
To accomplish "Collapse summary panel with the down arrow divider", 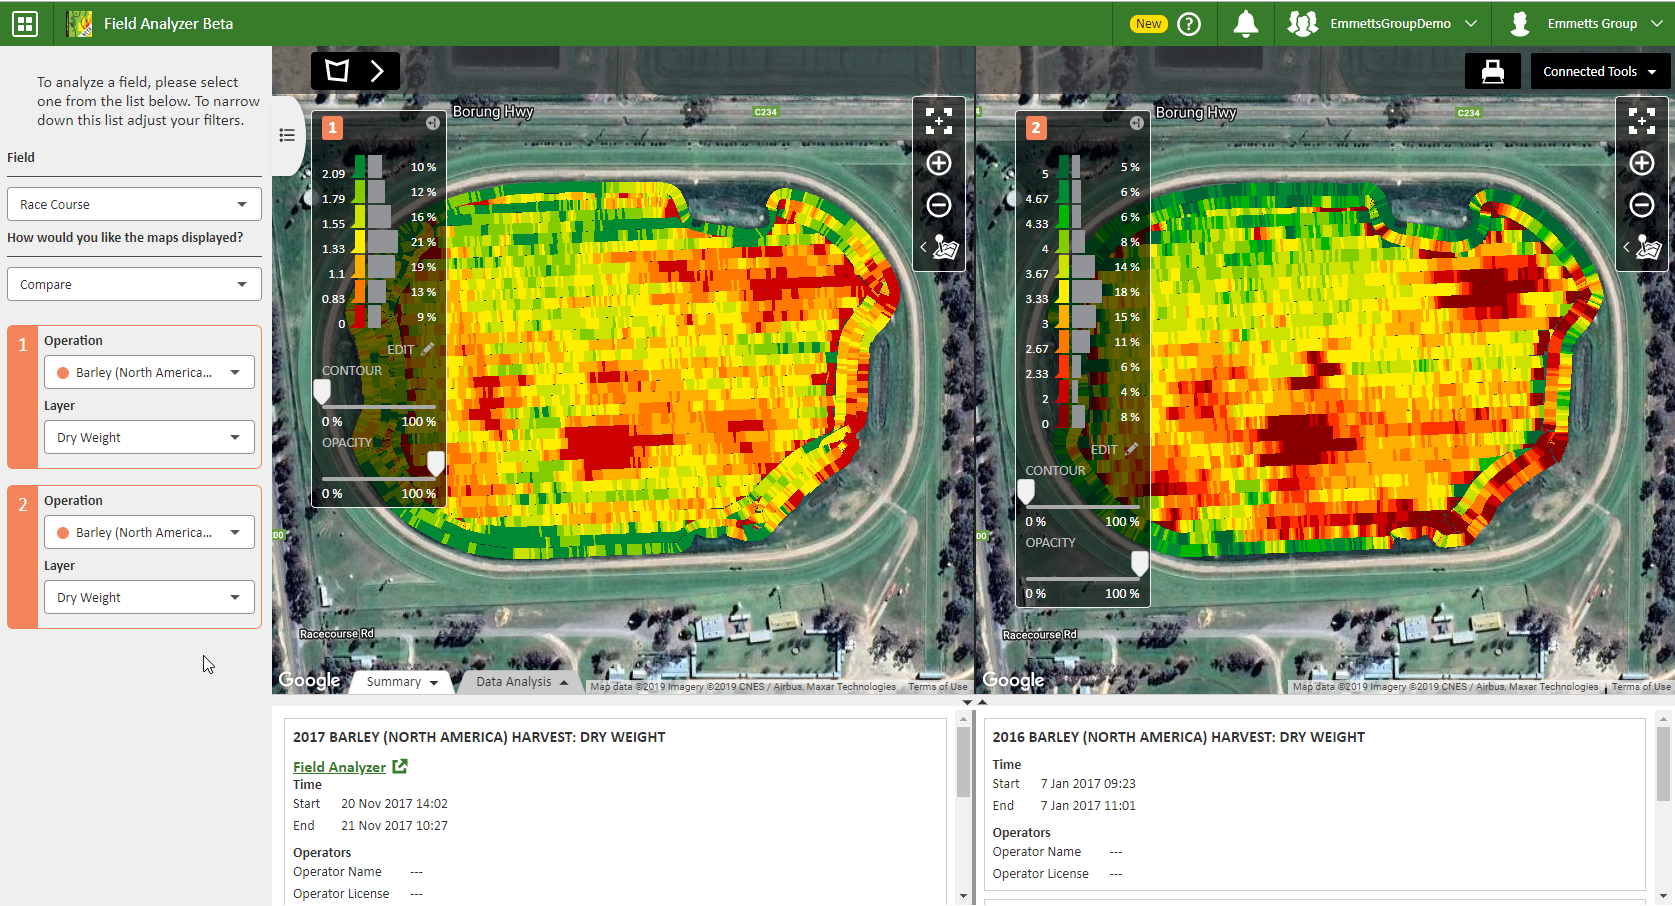I will click(967, 702).
